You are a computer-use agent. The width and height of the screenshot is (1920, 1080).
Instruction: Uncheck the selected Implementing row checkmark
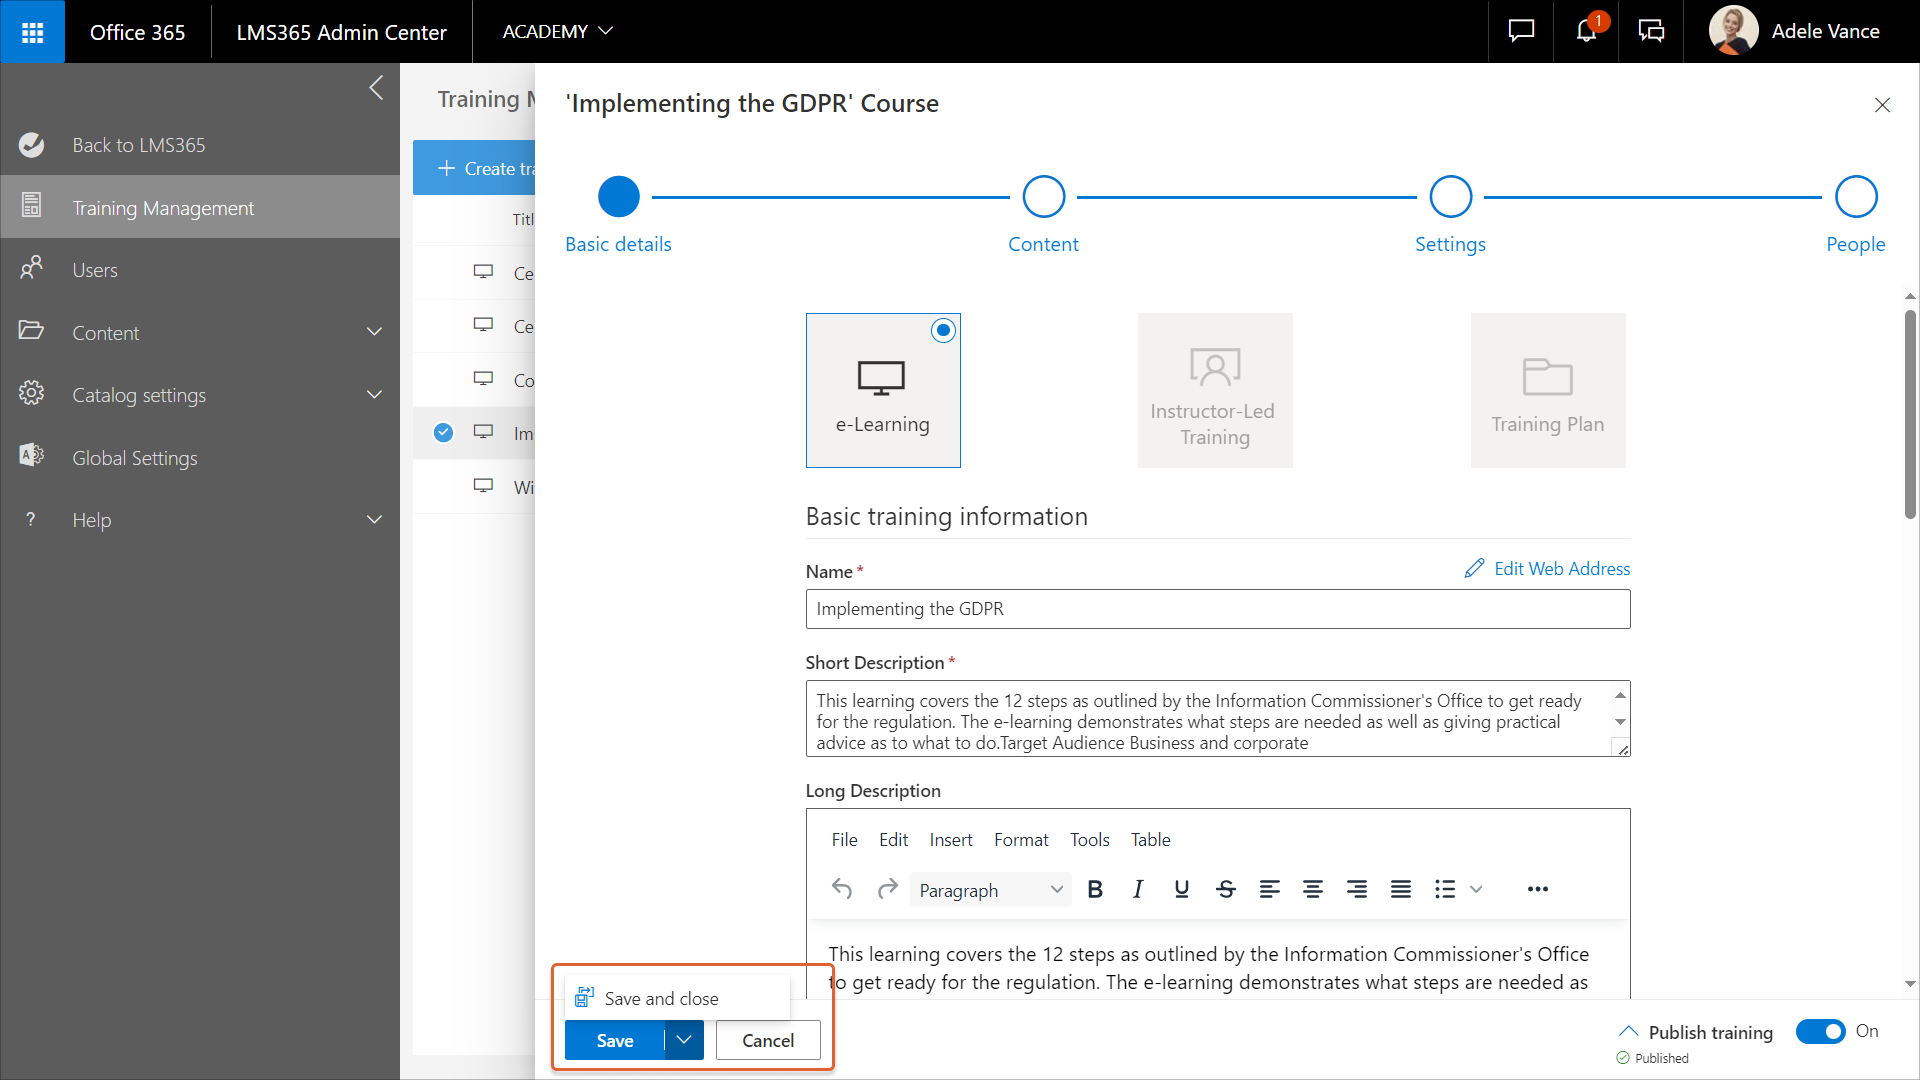pos(444,433)
